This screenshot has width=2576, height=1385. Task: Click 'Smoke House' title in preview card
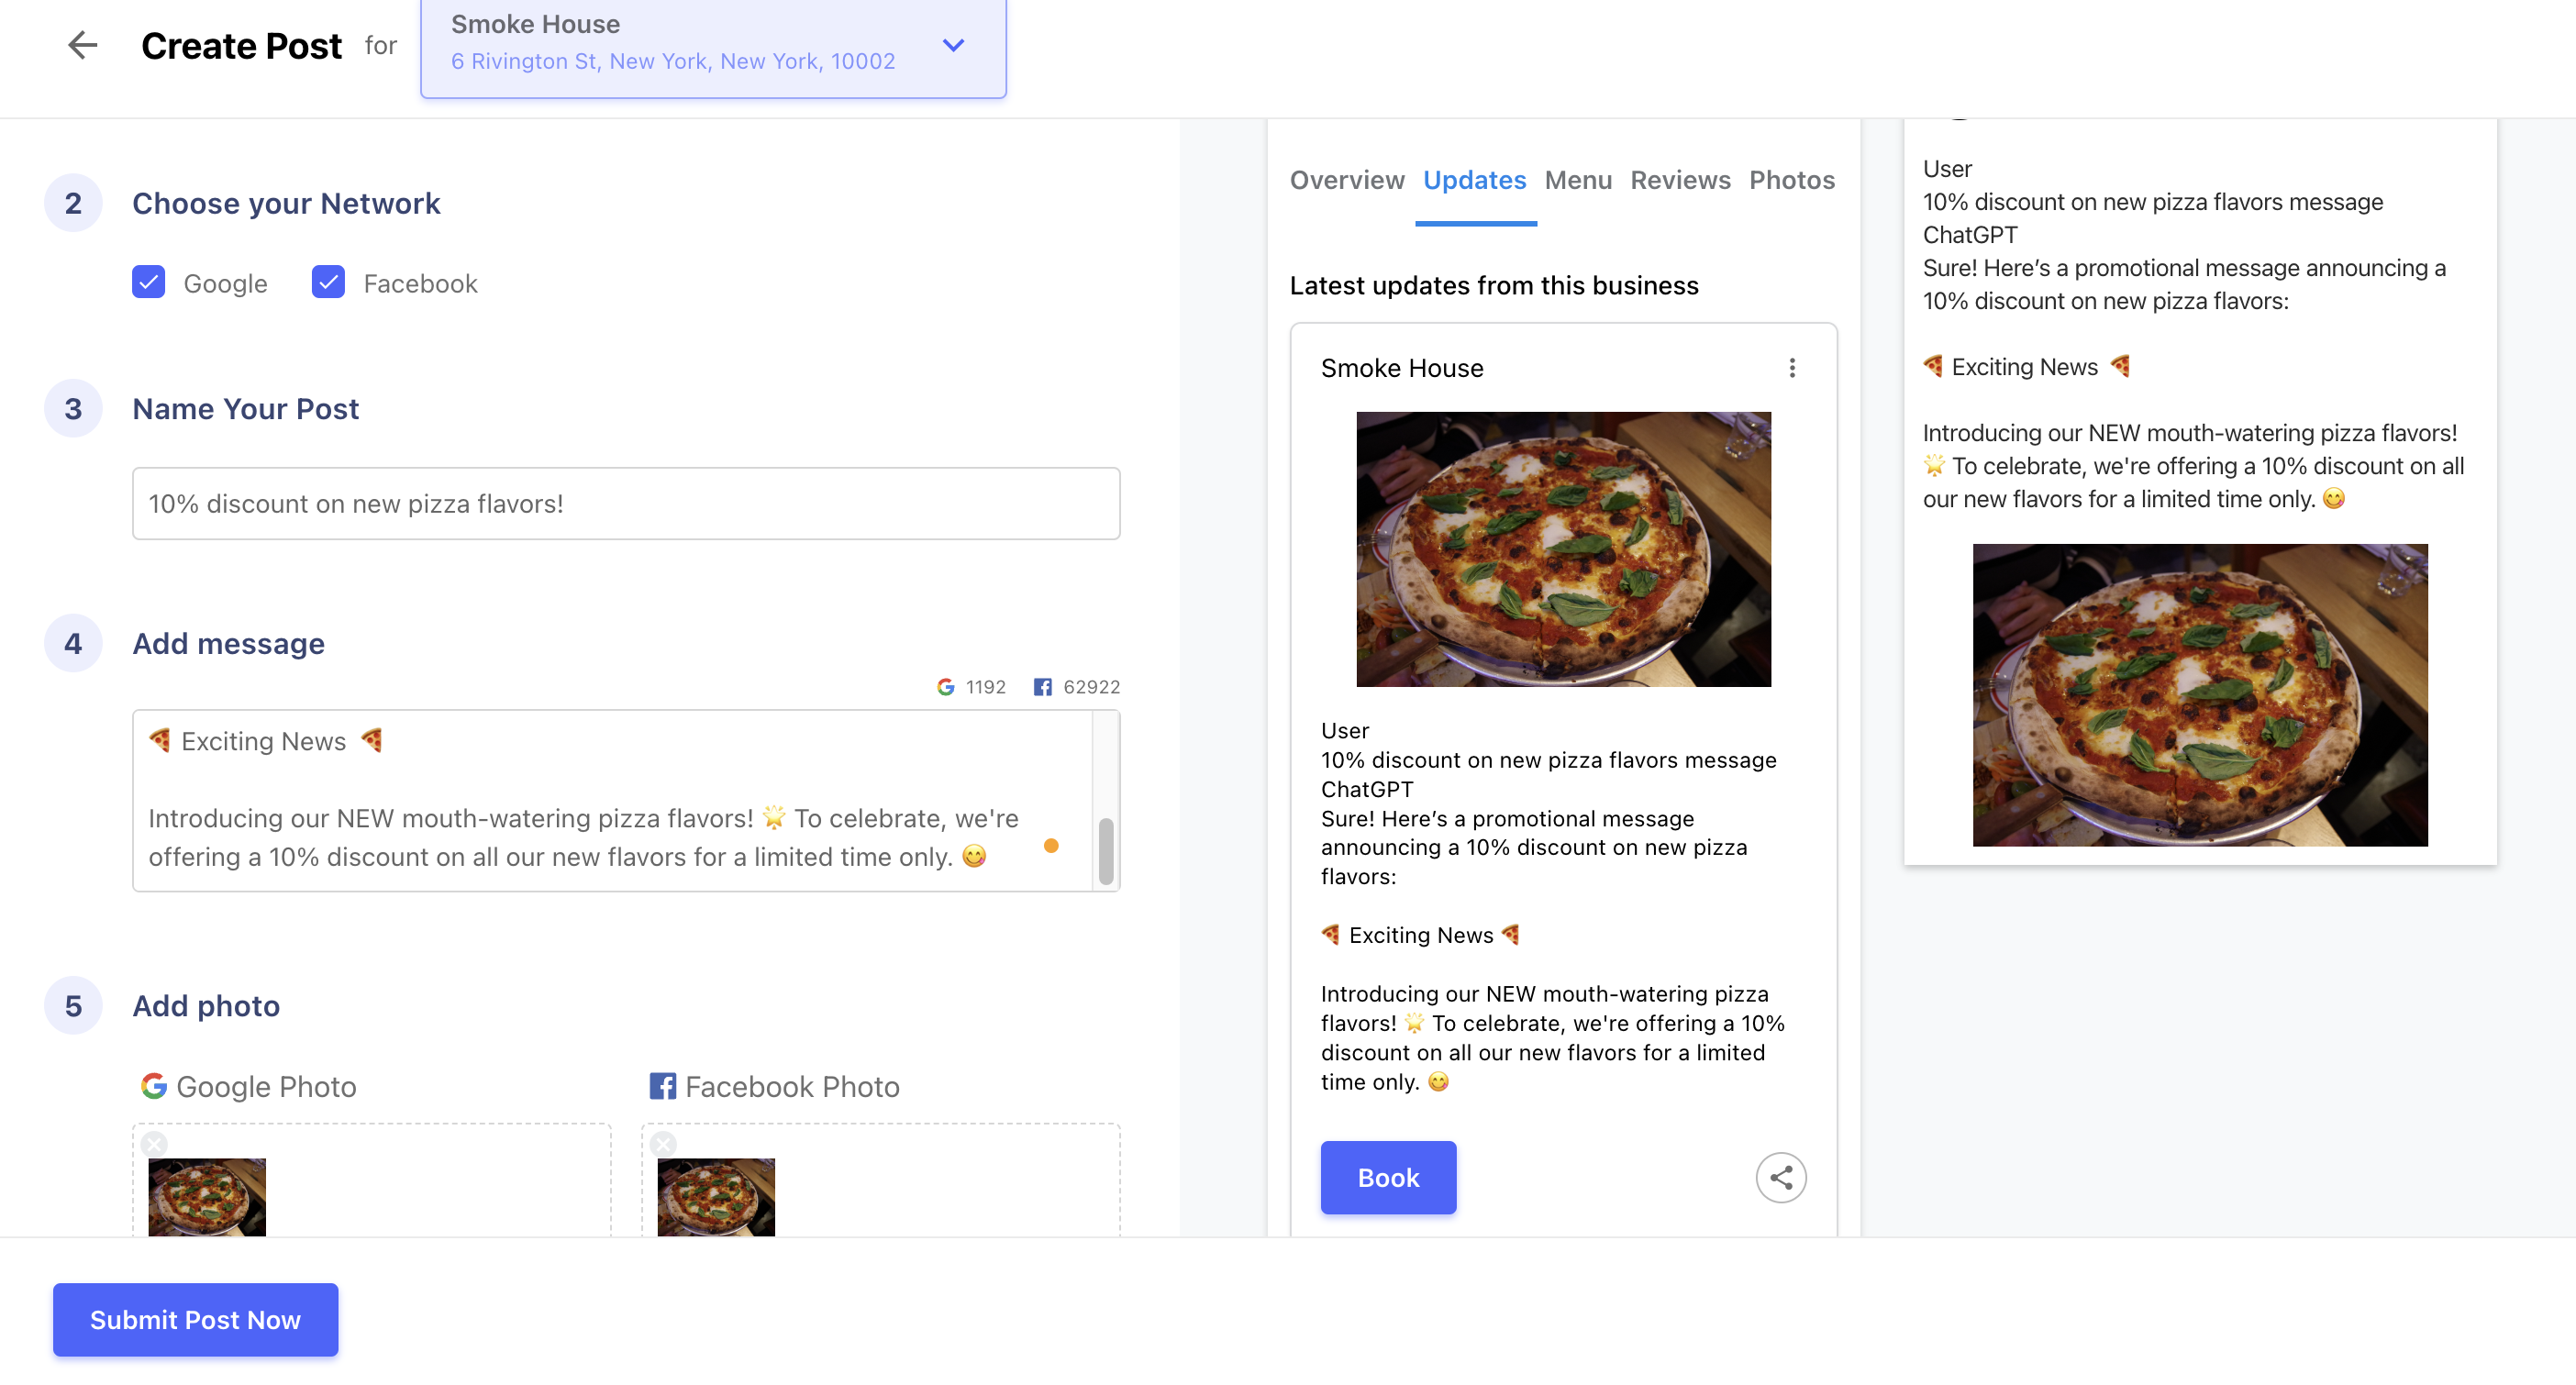[x=1402, y=368]
